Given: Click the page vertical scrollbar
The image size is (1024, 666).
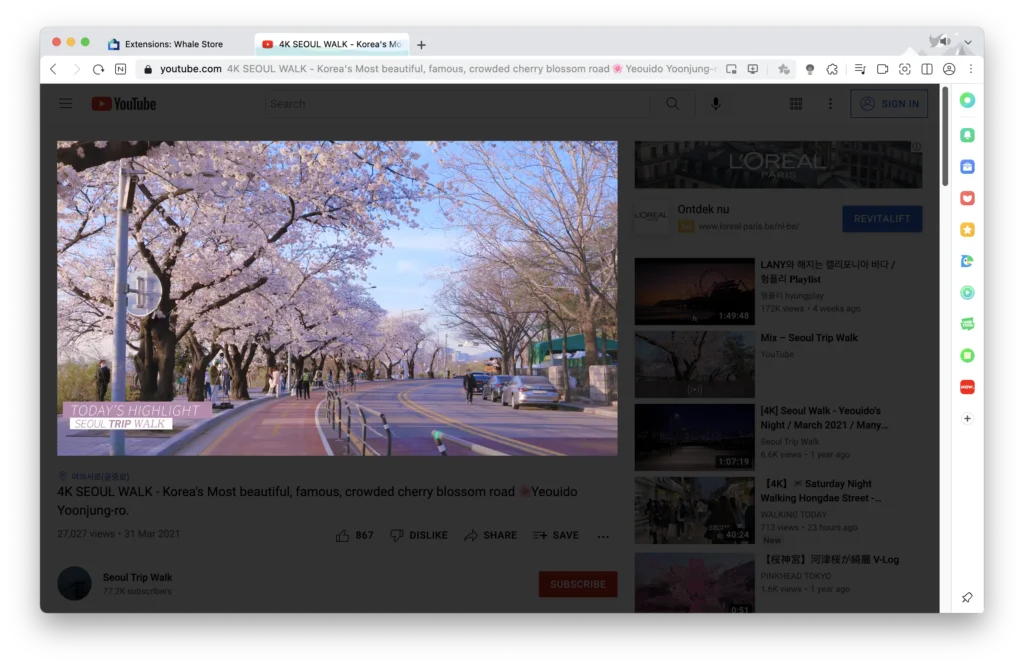Looking at the screenshot, I should pyautogui.click(x=944, y=136).
